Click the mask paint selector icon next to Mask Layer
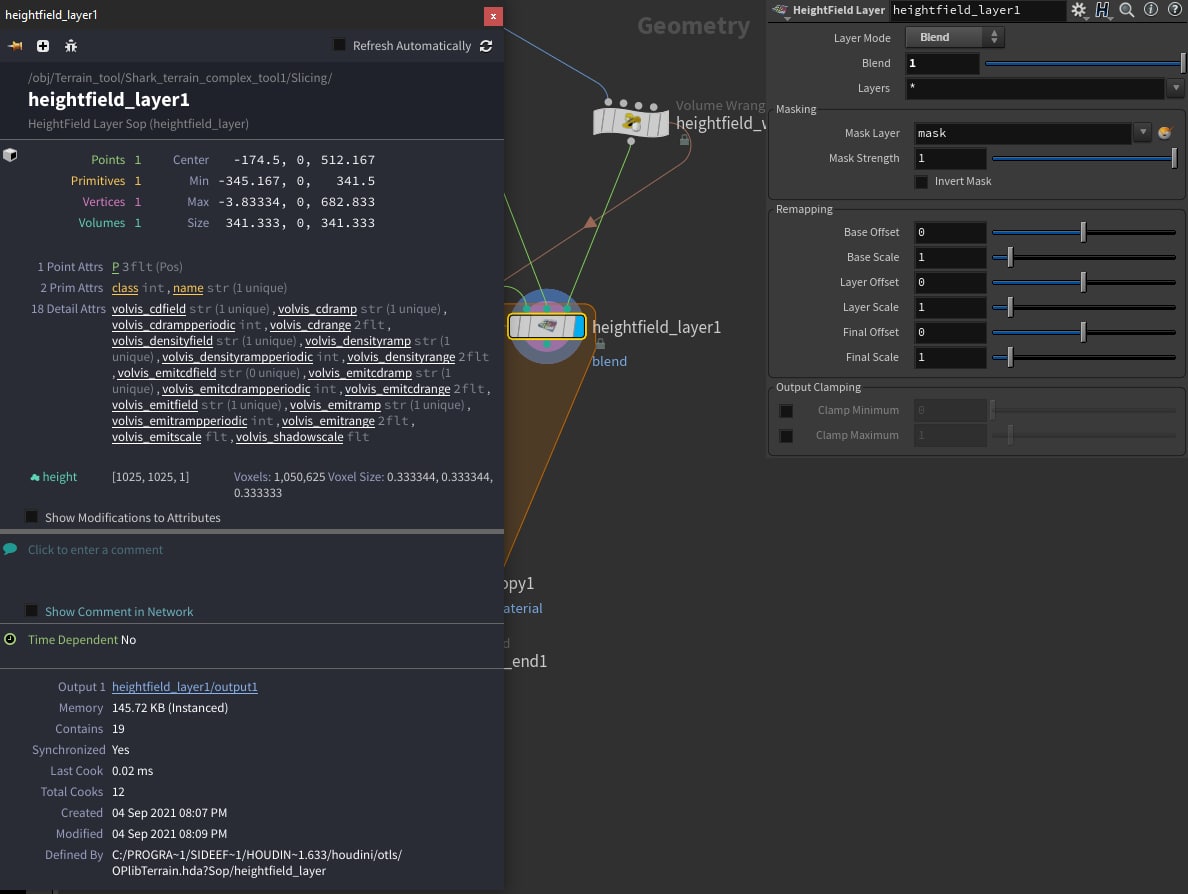 tap(1165, 133)
